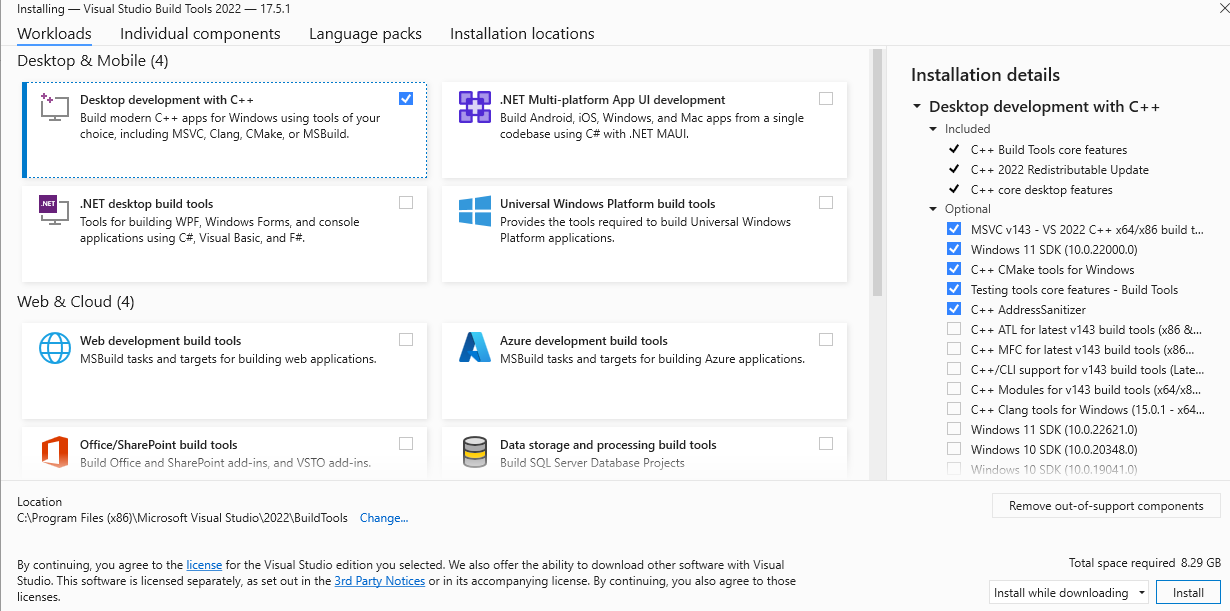Click the Desktop development with C++ icon
The image size is (1230, 611).
53,107
